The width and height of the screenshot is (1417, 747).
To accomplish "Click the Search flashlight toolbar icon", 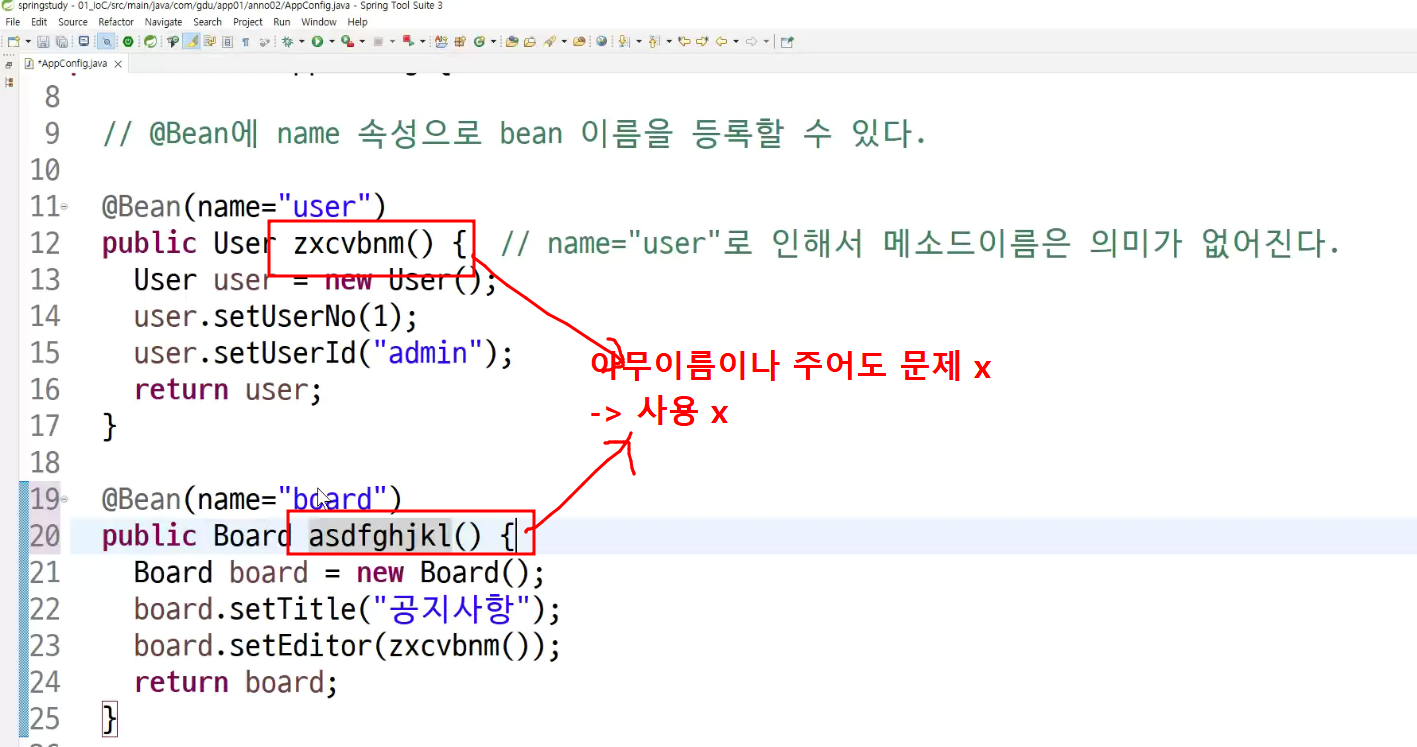I will tap(550, 41).
